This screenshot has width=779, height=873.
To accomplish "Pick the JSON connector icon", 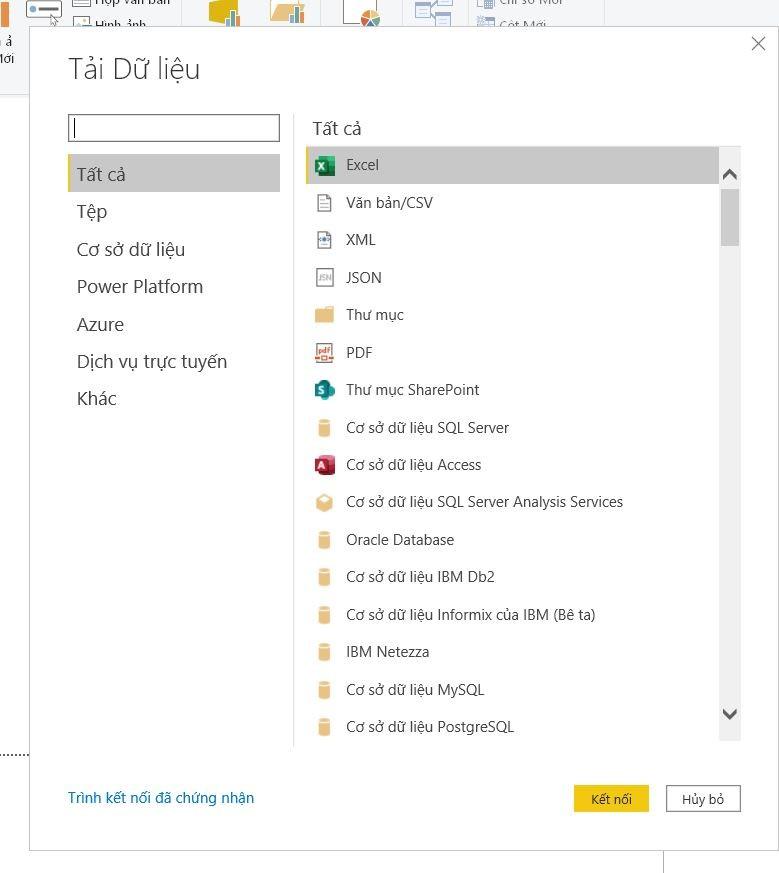I will 324,278.
